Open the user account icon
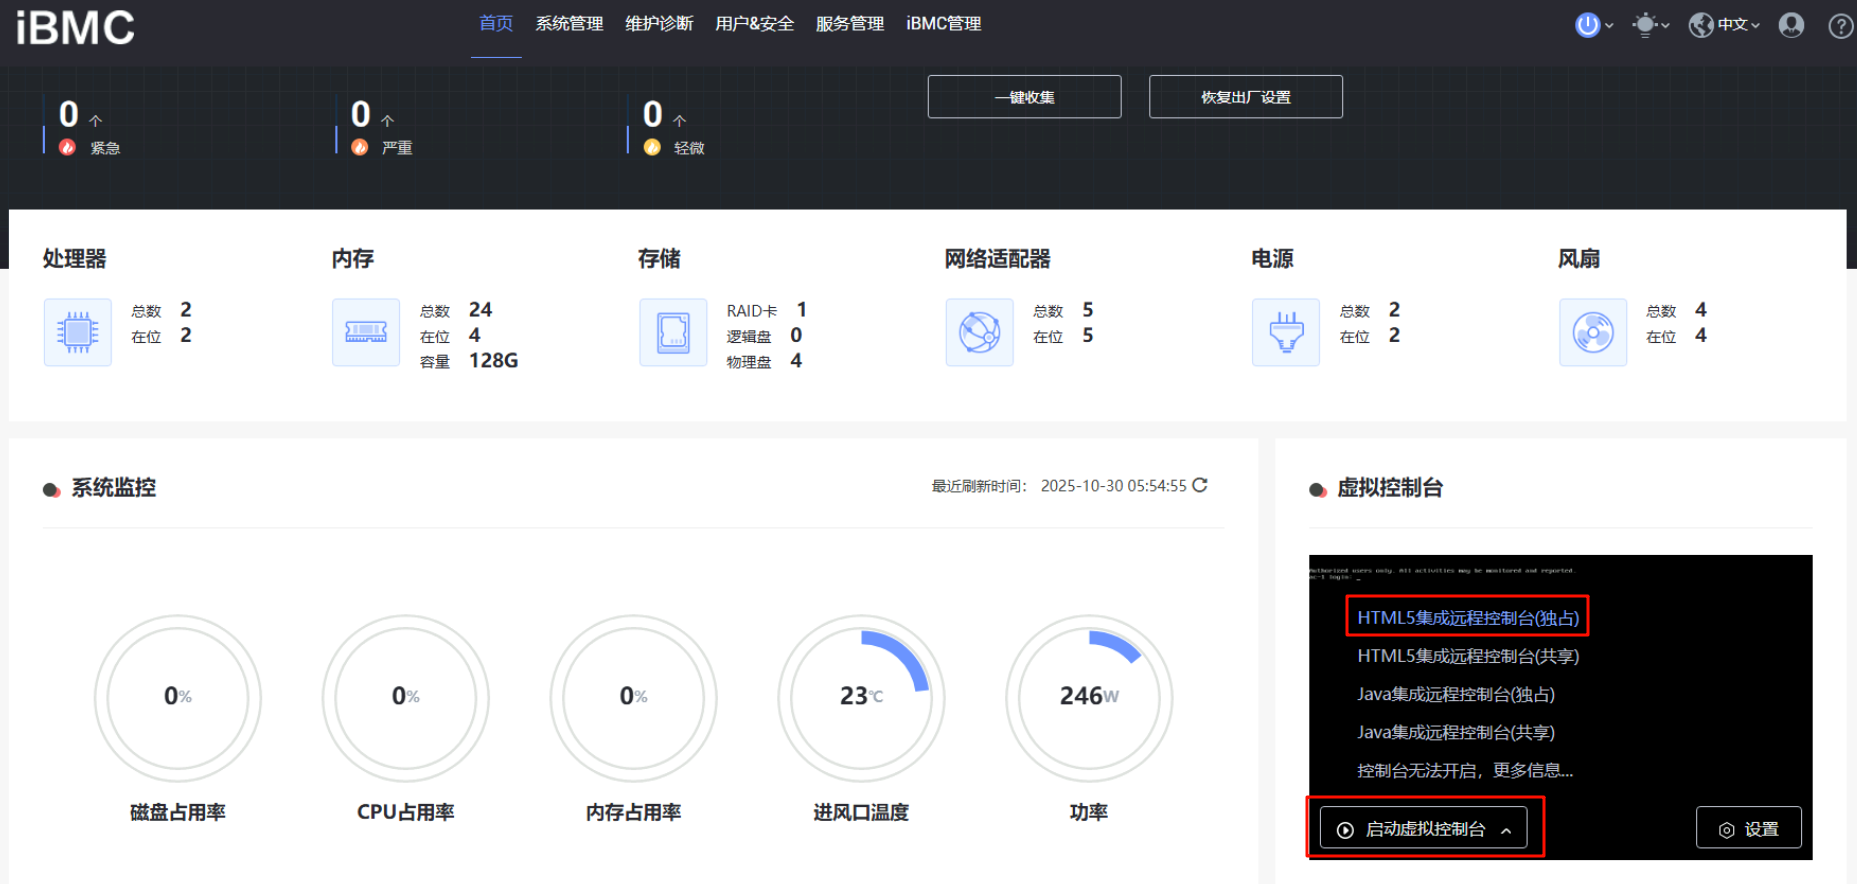 tap(1791, 25)
